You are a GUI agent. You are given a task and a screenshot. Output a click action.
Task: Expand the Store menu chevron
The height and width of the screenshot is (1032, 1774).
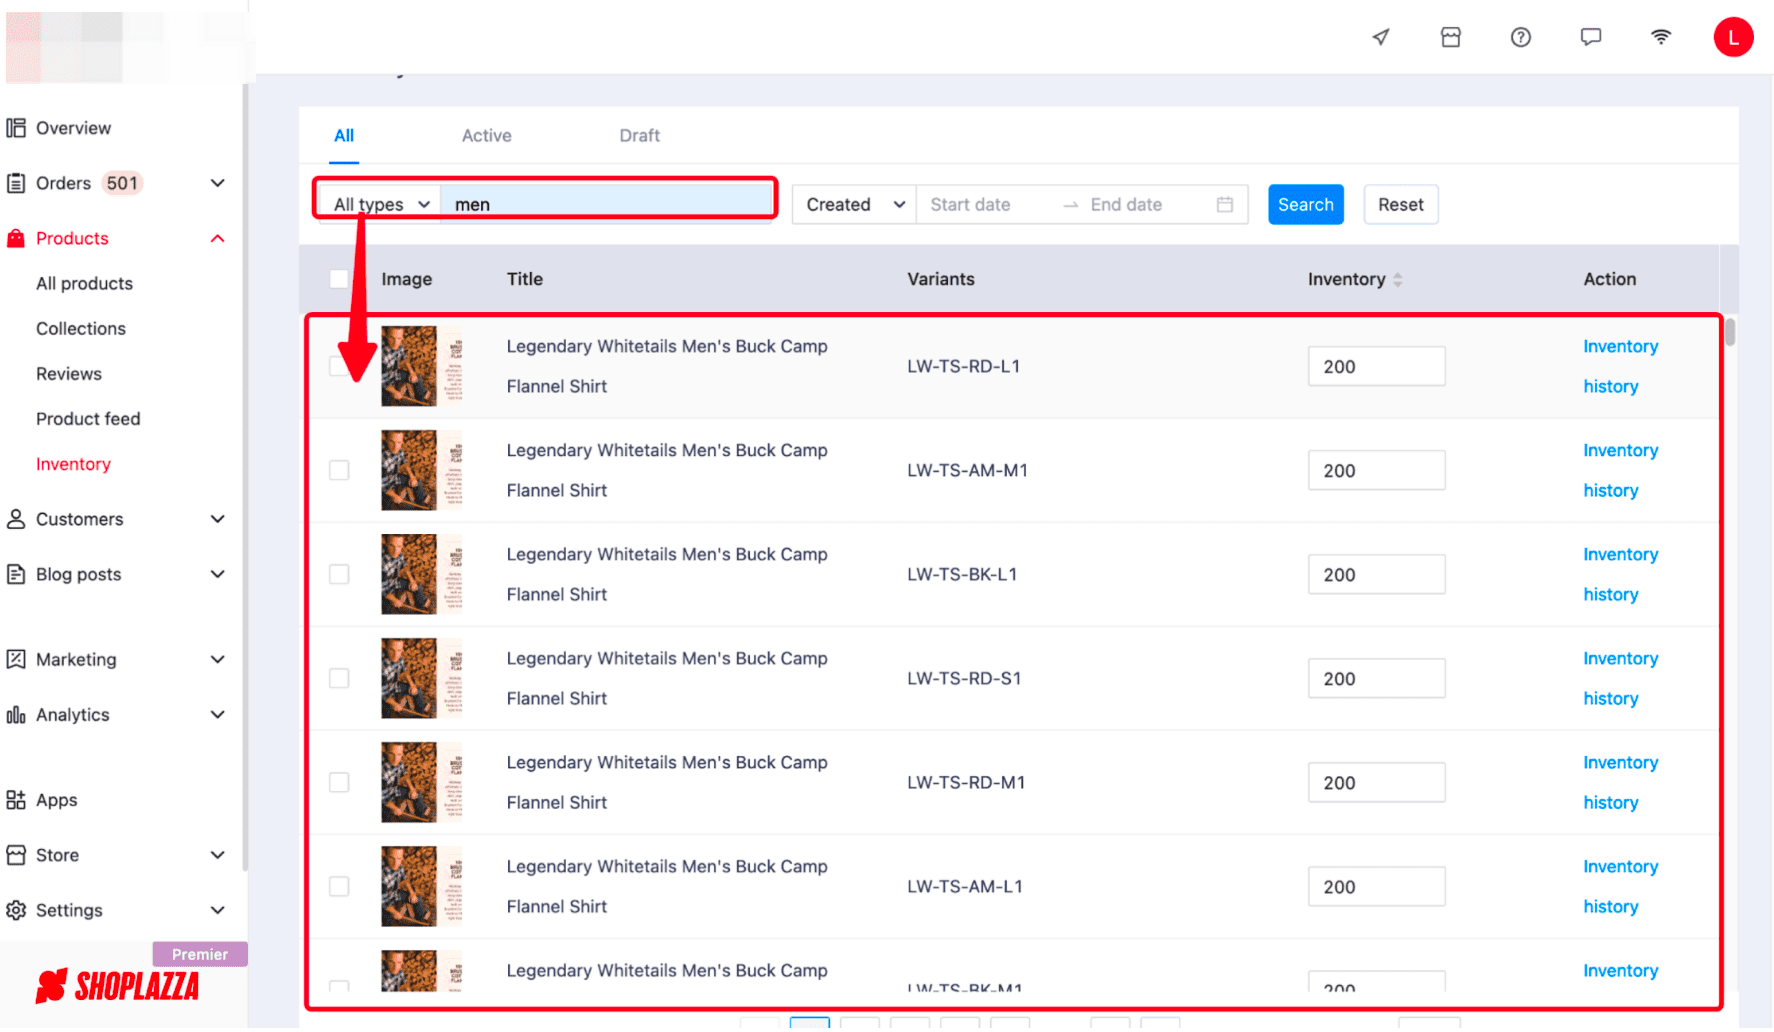pos(217,855)
